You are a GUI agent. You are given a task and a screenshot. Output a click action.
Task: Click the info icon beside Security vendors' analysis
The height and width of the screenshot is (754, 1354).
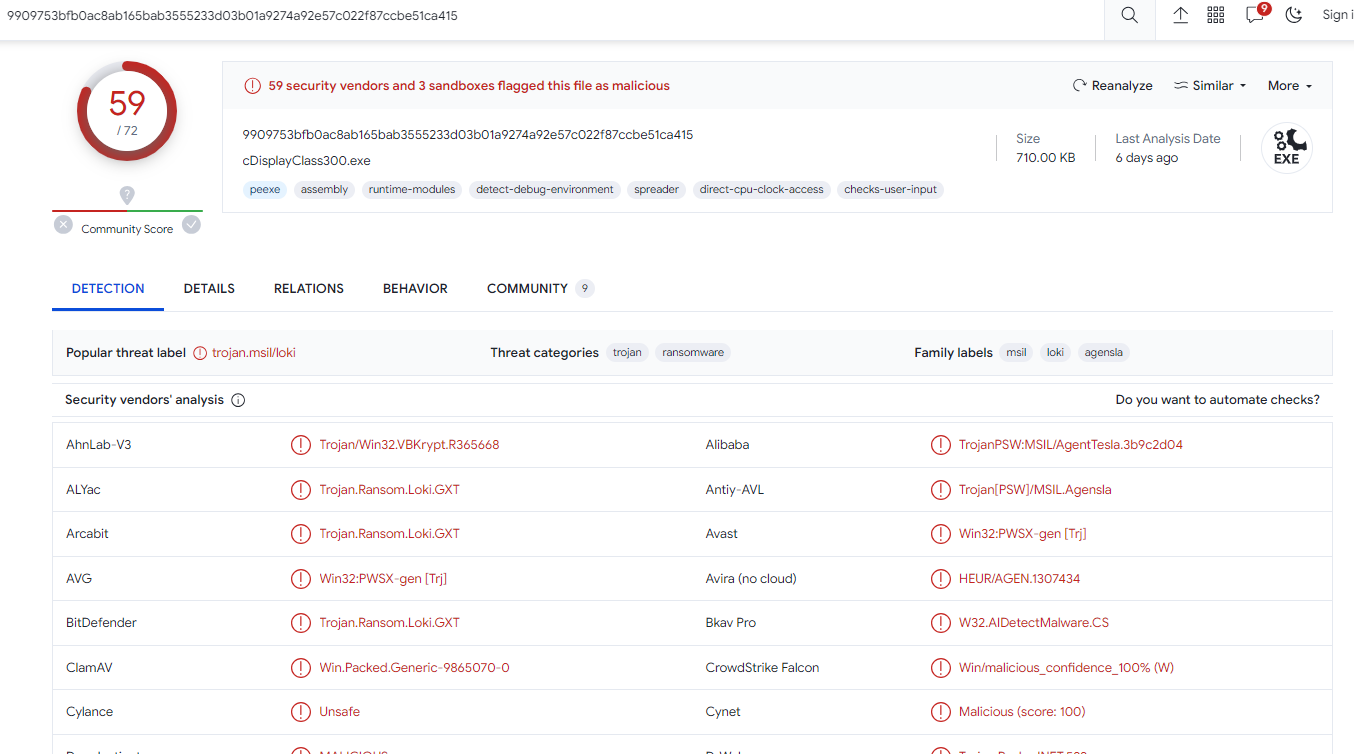pos(238,400)
